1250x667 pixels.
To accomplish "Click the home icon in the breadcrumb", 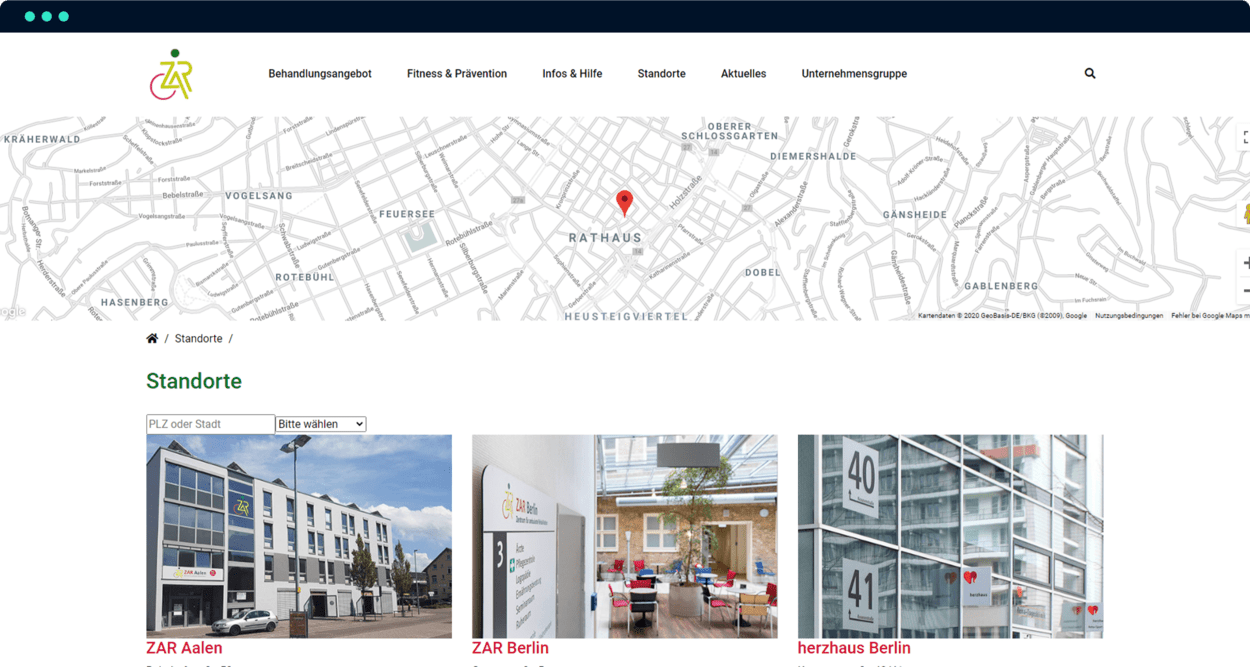I will [x=152, y=339].
